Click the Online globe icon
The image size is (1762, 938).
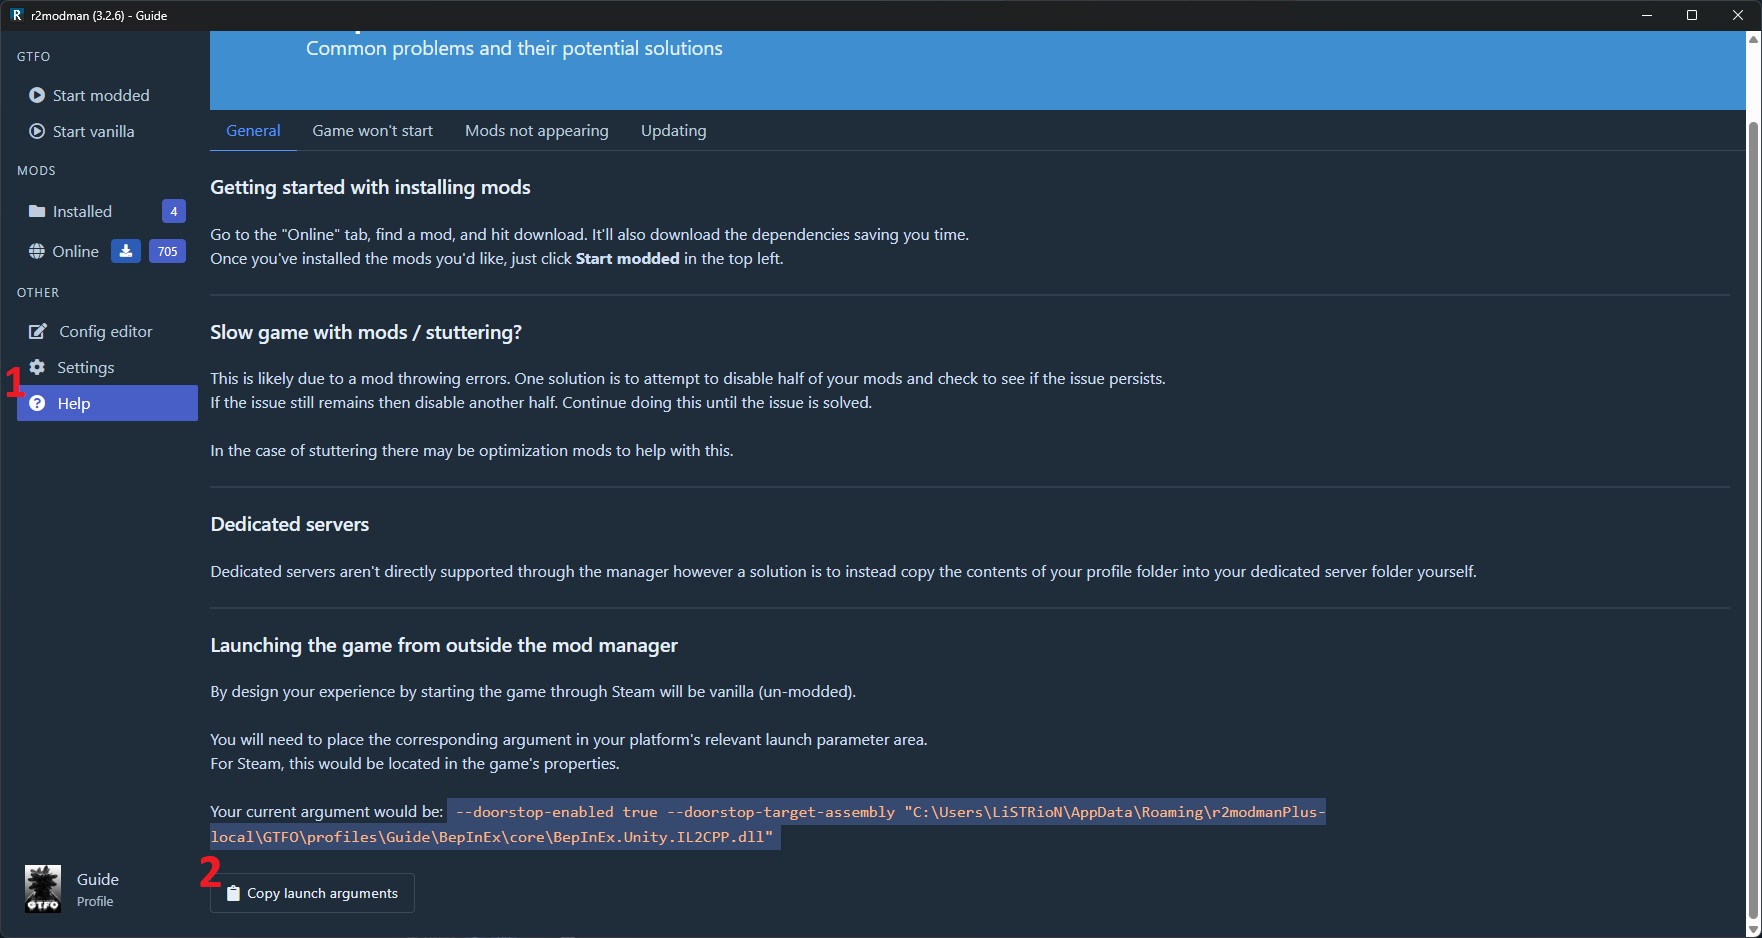37,251
